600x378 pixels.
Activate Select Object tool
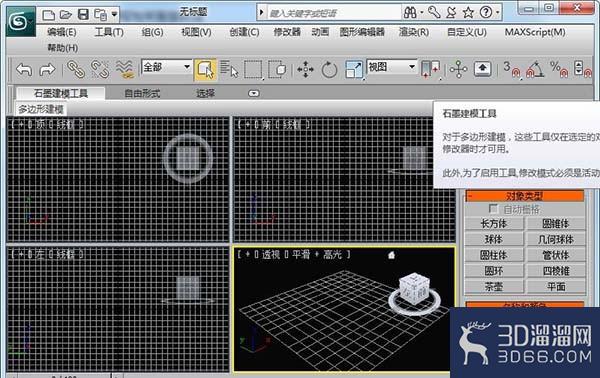click(205, 70)
